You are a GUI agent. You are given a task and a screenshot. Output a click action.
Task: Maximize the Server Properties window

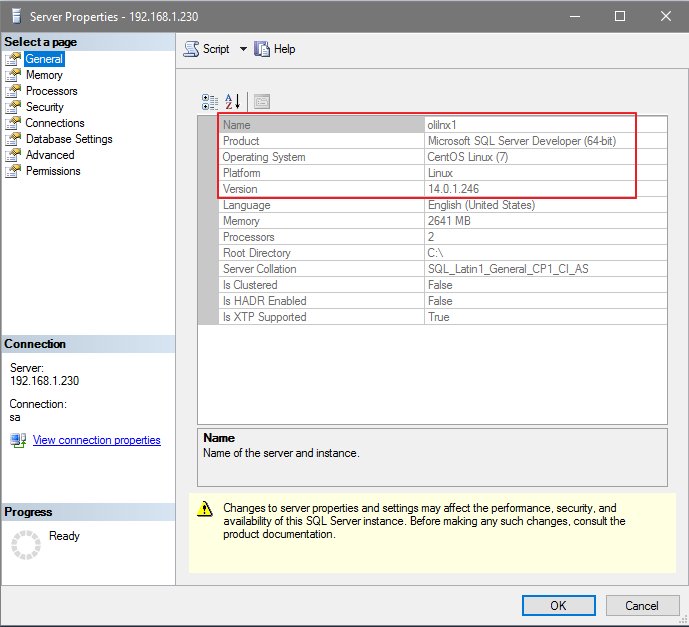click(x=620, y=16)
